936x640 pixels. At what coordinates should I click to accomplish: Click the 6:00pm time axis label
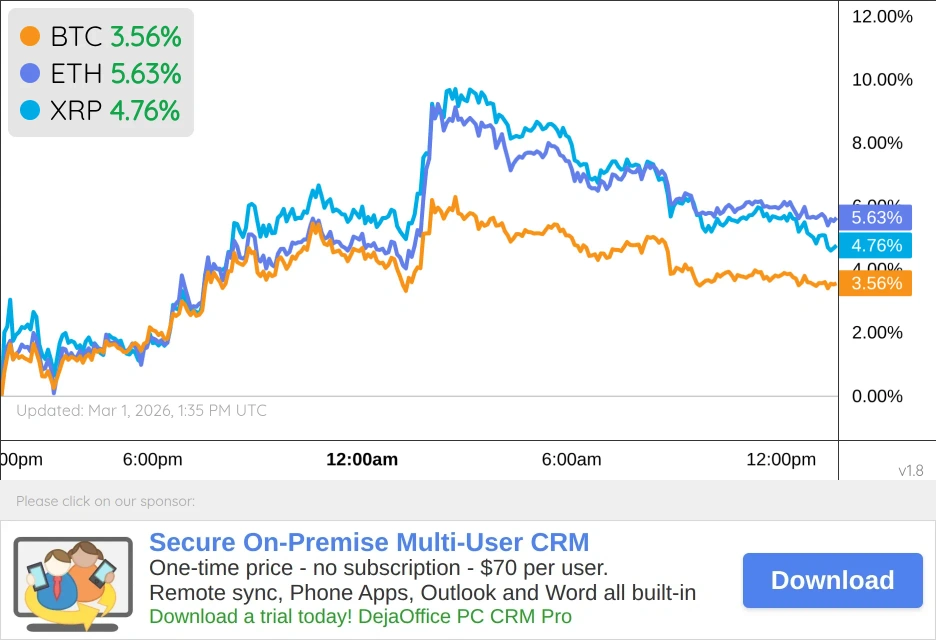click(152, 460)
